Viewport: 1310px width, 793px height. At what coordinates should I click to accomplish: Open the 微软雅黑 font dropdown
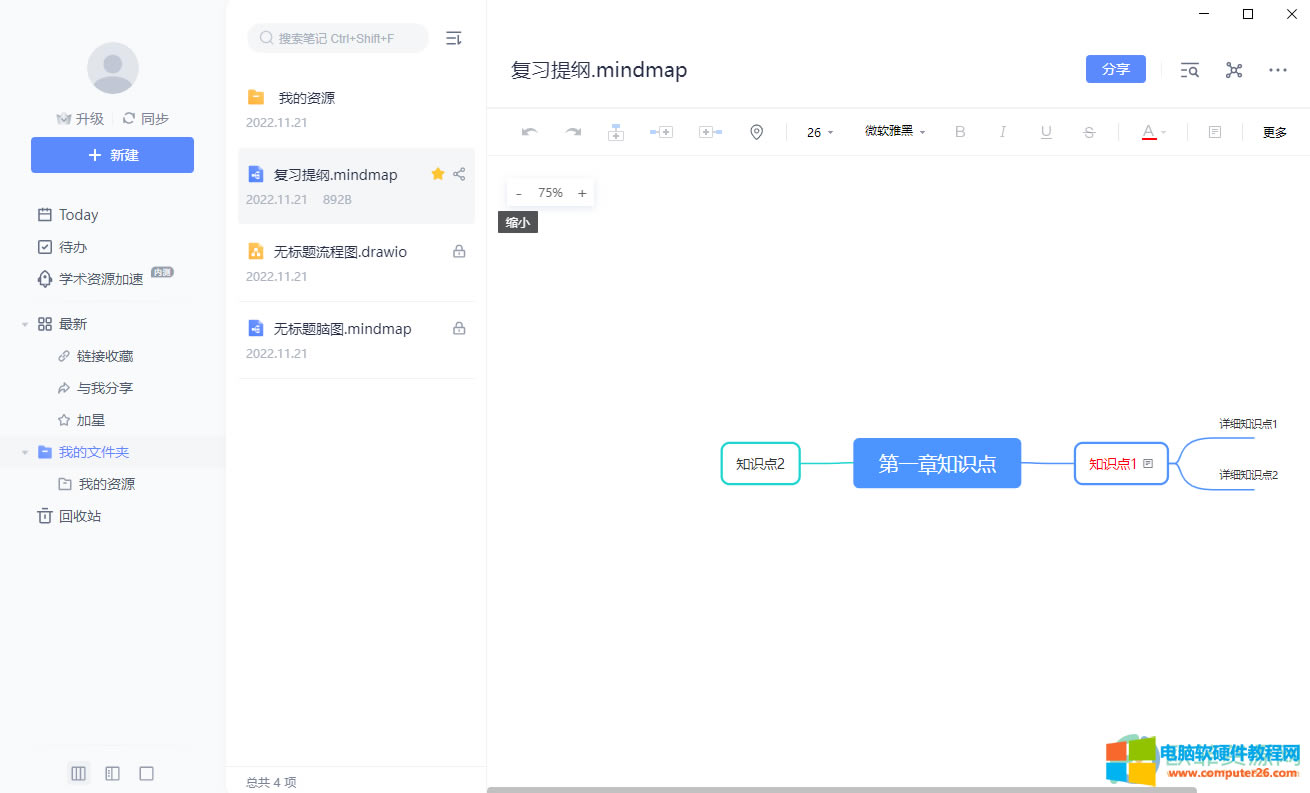[x=895, y=132]
